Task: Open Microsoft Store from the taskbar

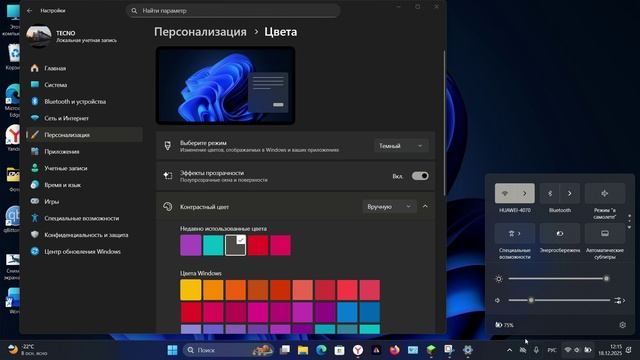Action: pyautogui.click(x=340, y=350)
